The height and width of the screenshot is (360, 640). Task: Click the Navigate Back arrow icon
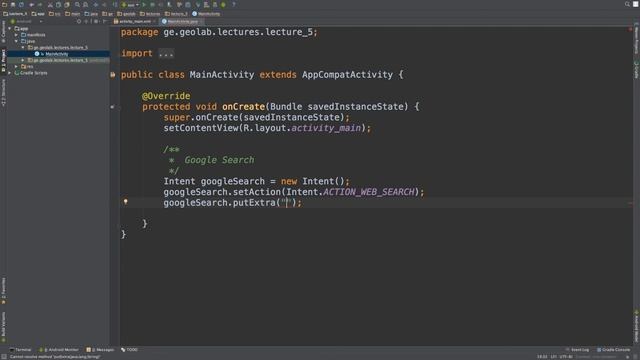96,4
